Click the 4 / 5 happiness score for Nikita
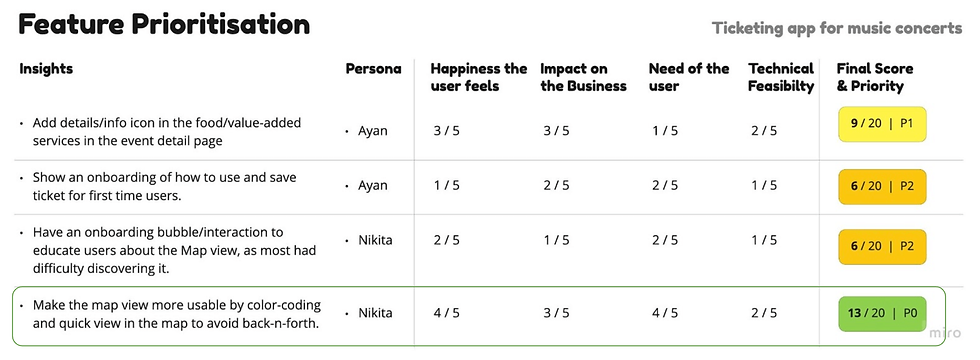The width and height of the screenshot is (980, 360). coord(447,312)
